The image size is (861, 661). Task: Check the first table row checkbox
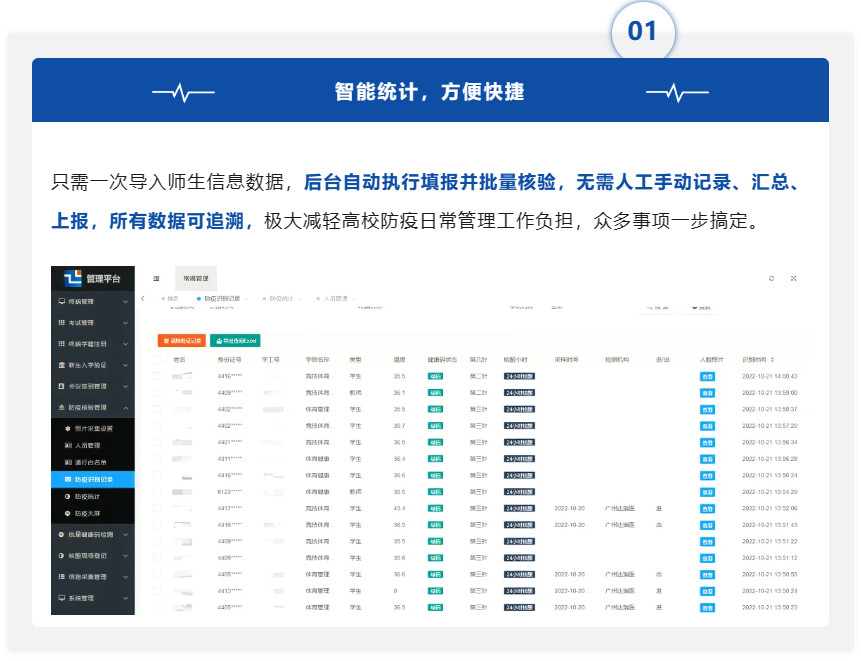click(x=157, y=376)
